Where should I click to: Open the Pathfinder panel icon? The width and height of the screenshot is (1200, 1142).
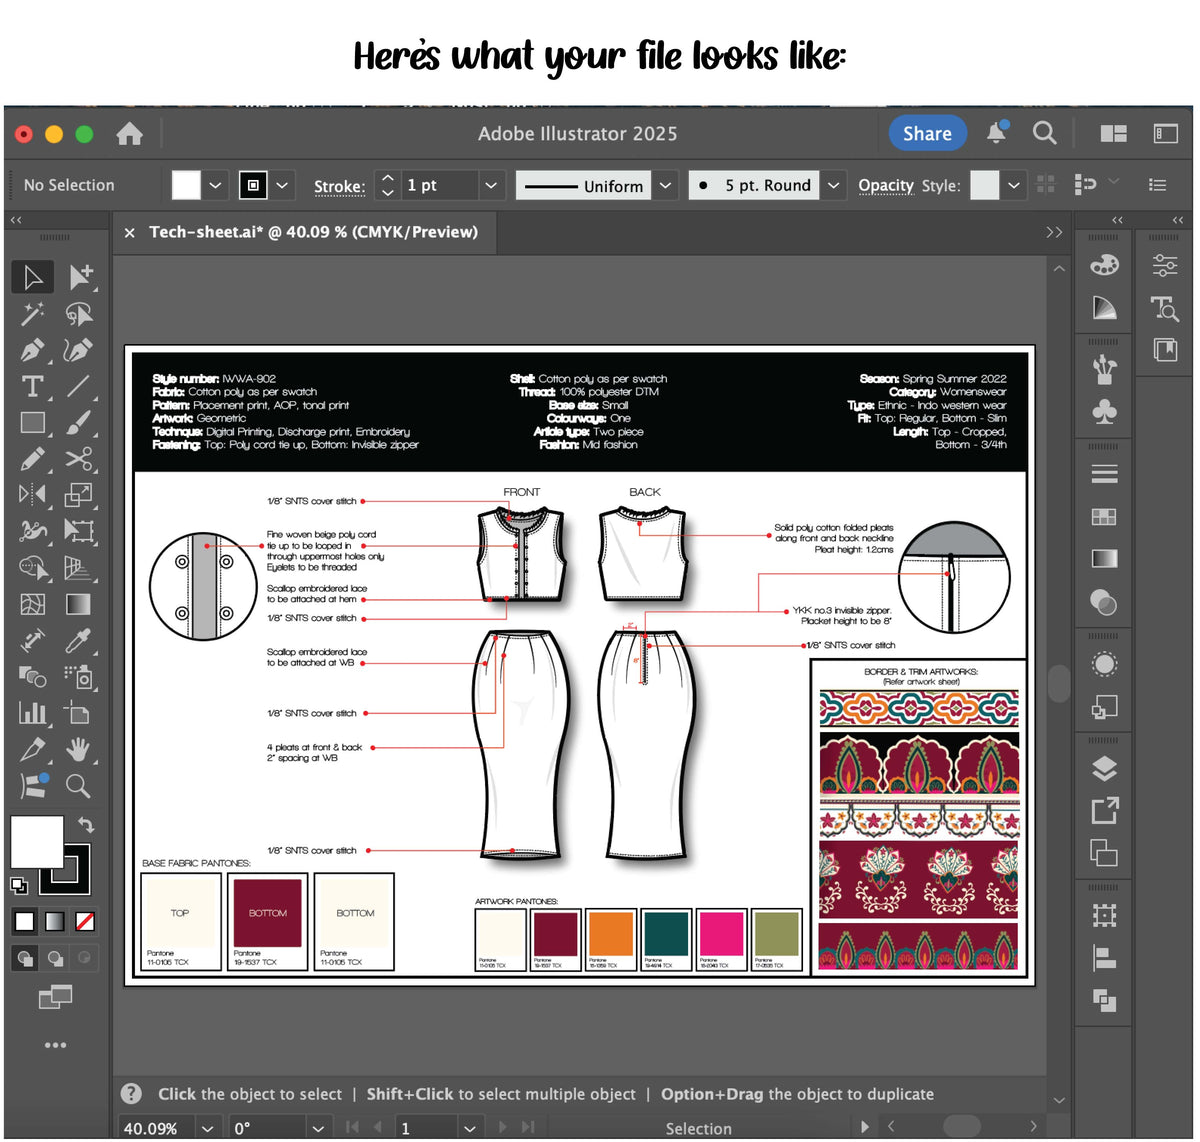click(1104, 999)
